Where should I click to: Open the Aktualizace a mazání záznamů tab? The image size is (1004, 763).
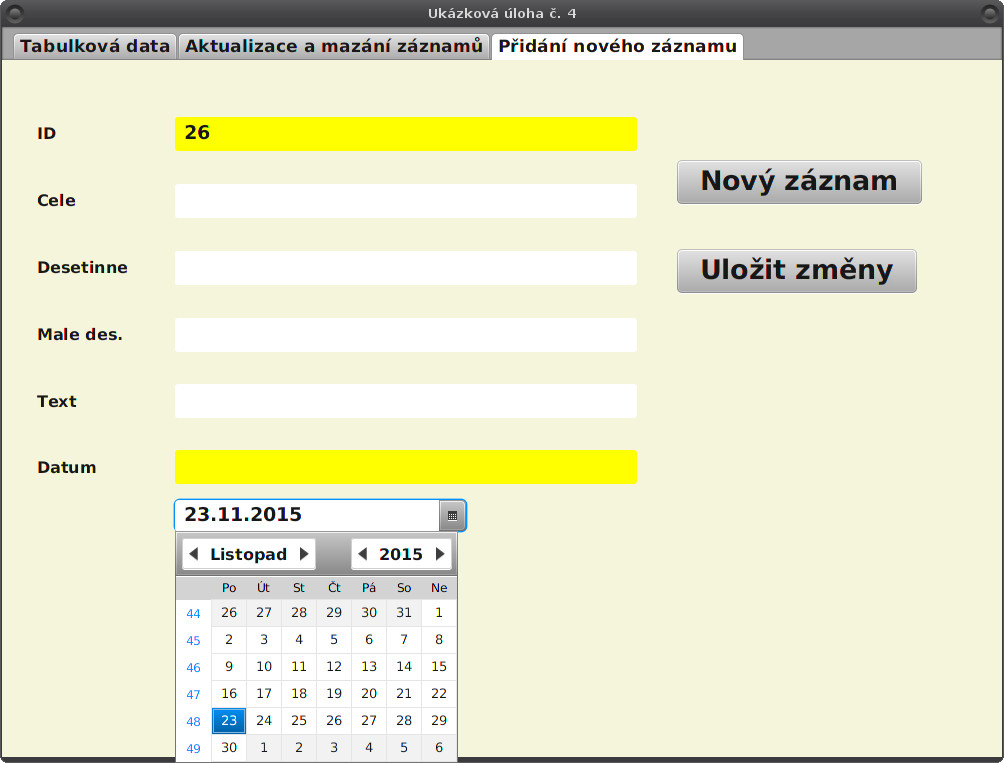[x=333, y=45]
